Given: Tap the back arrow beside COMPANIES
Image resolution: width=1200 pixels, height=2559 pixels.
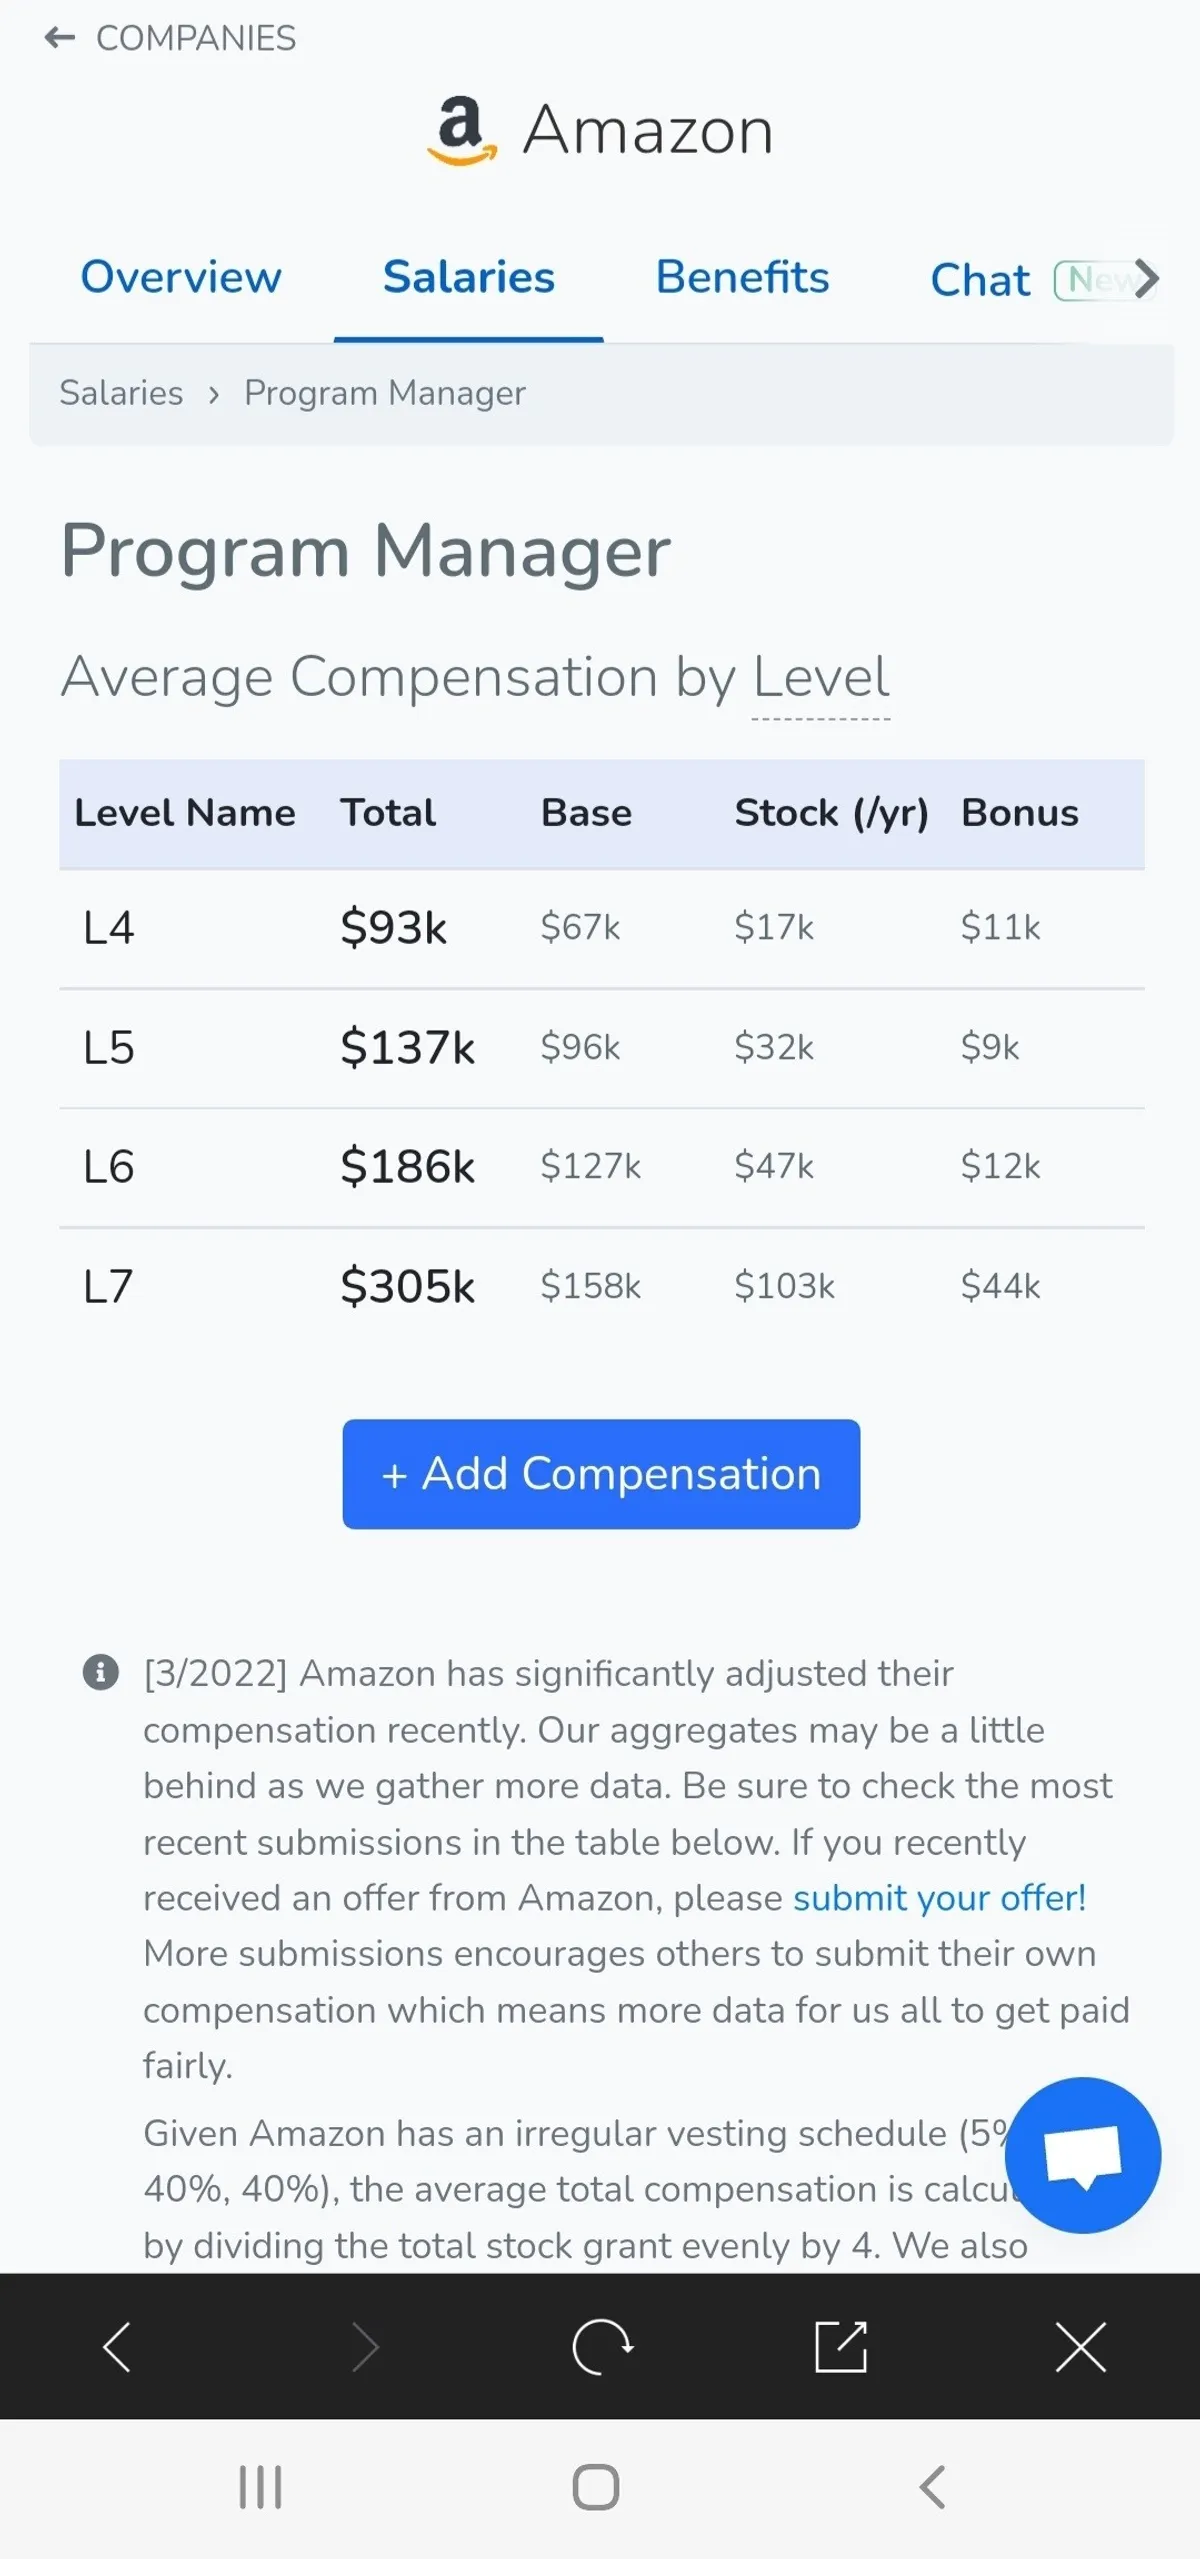Looking at the screenshot, I should click(60, 38).
